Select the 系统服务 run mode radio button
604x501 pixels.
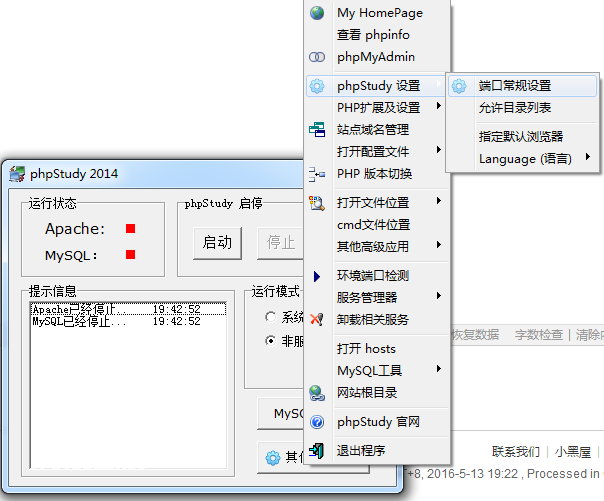[270, 317]
